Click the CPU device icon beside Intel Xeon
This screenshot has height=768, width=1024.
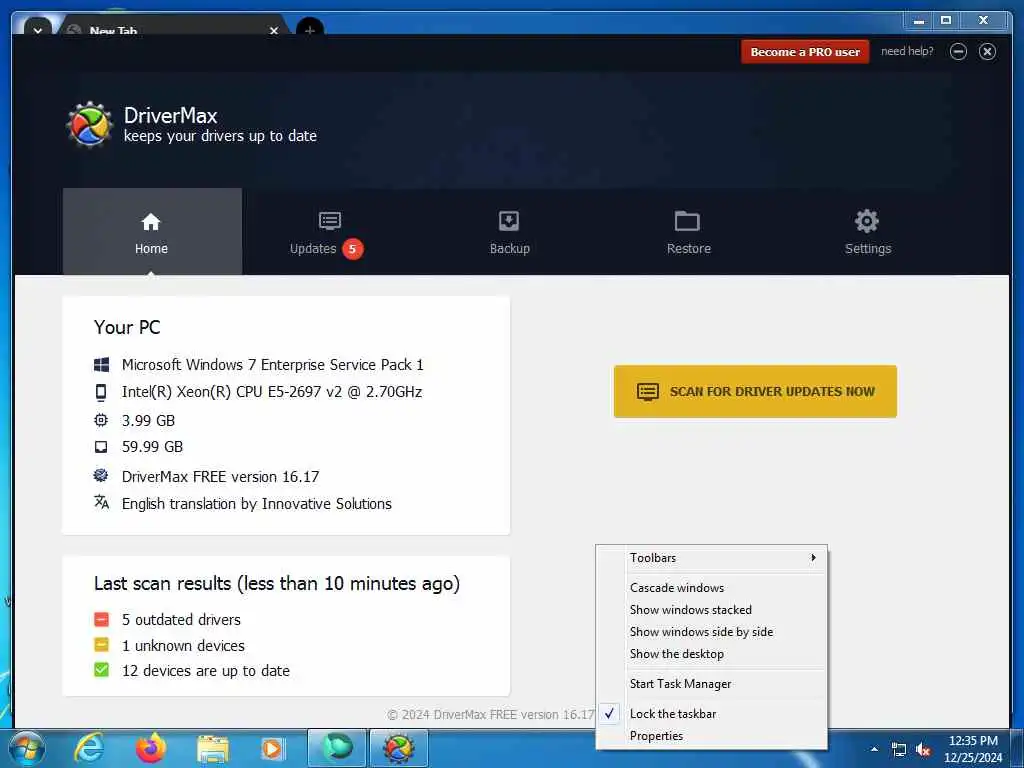(x=101, y=392)
